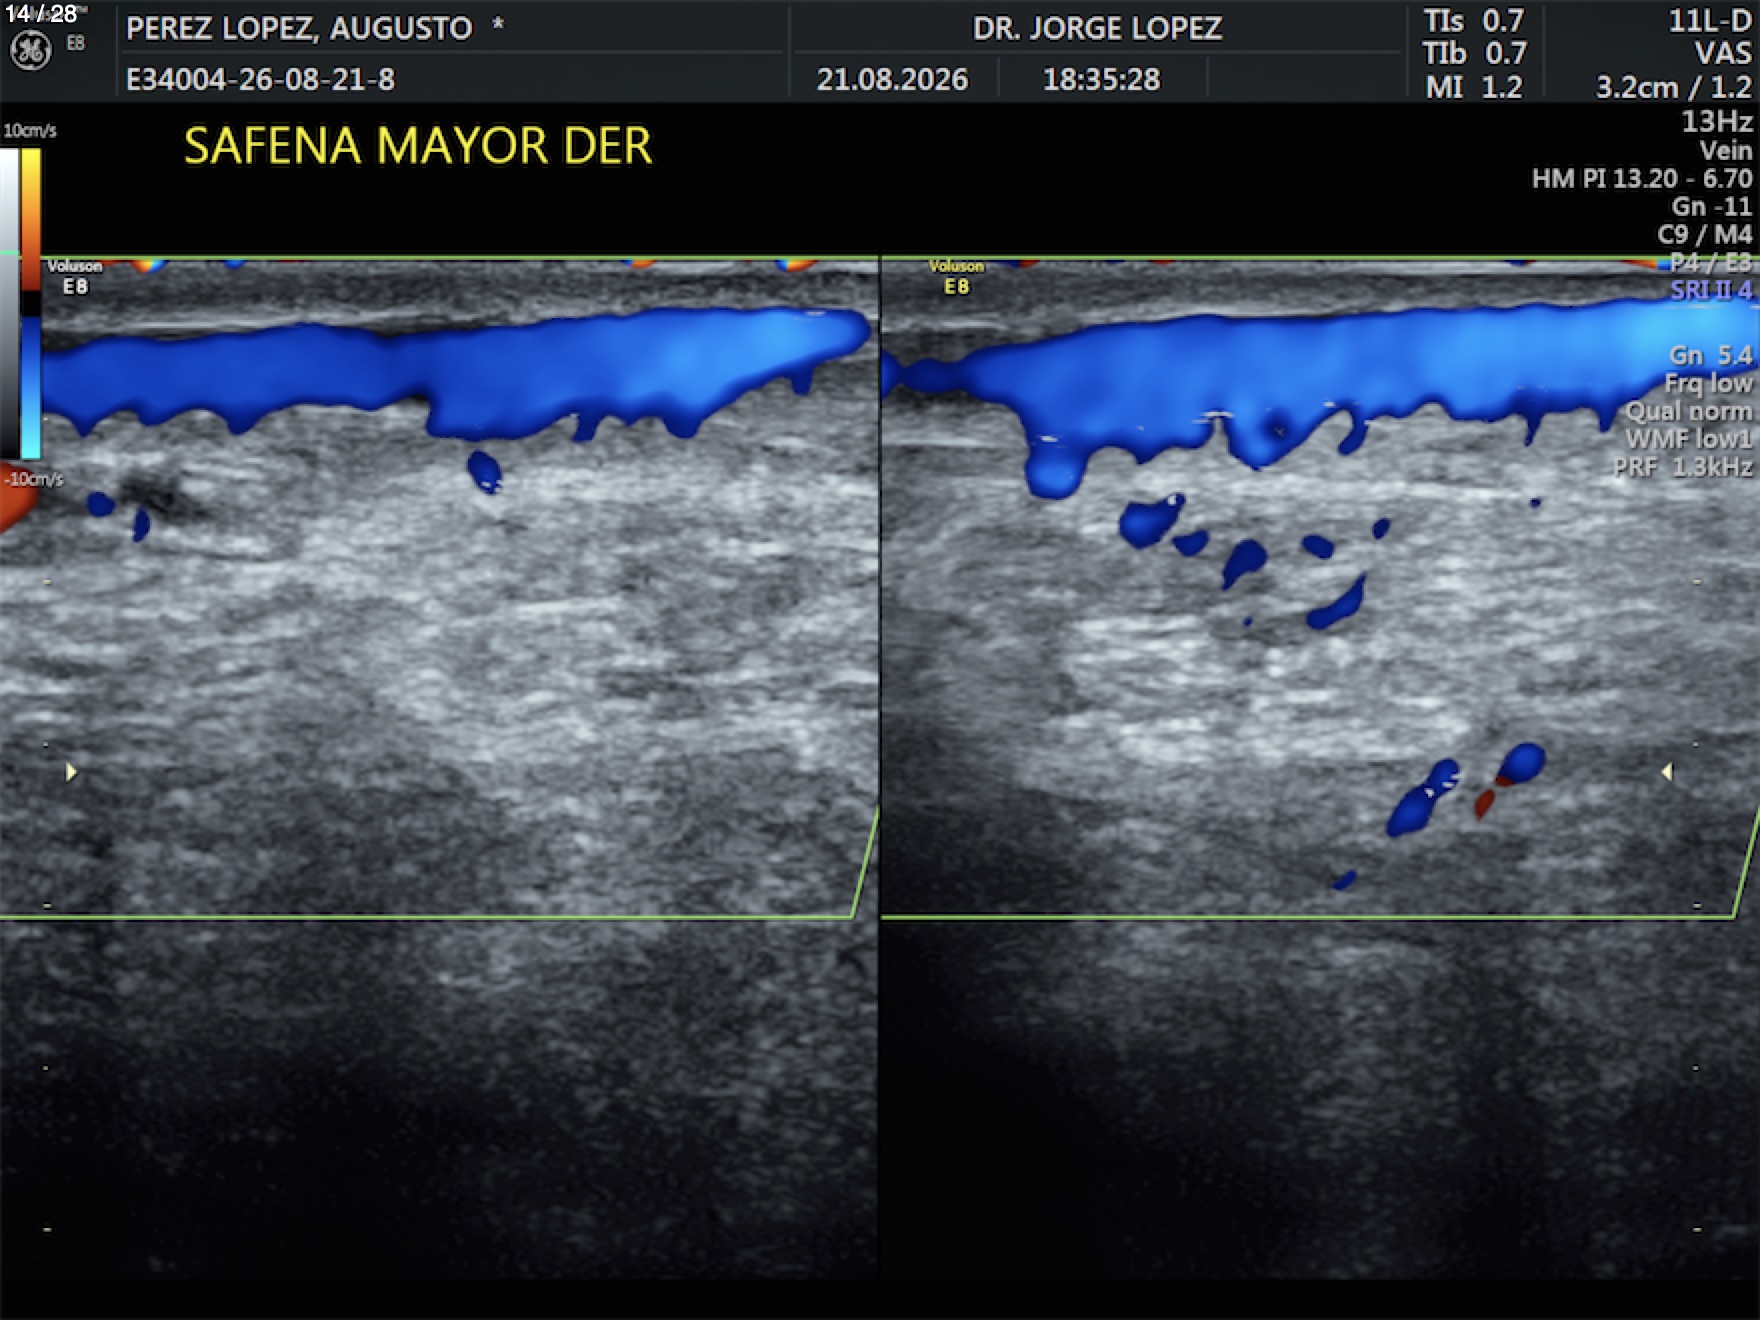Click the left focal zone arrow marker
The height and width of the screenshot is (1320, 1760).
pyautogui.click(x=71, y=772)
